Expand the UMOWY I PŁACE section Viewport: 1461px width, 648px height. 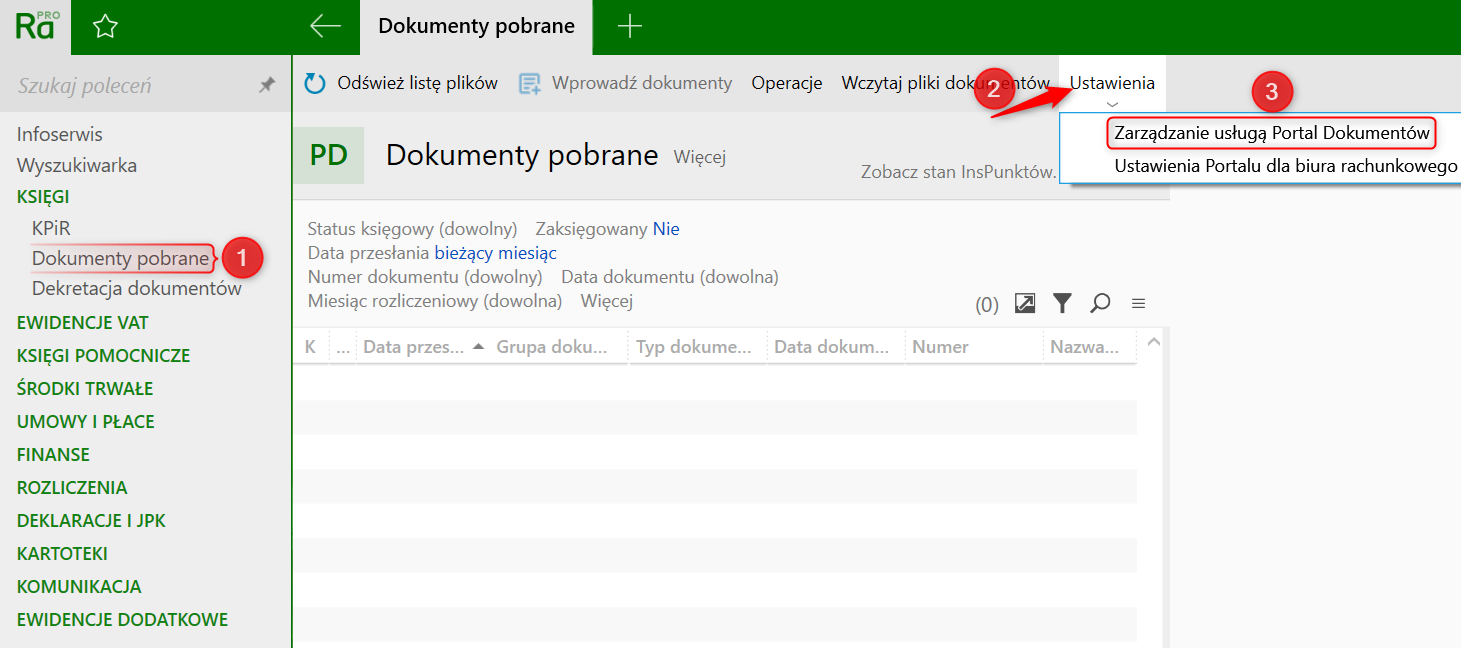pos(86,422)
